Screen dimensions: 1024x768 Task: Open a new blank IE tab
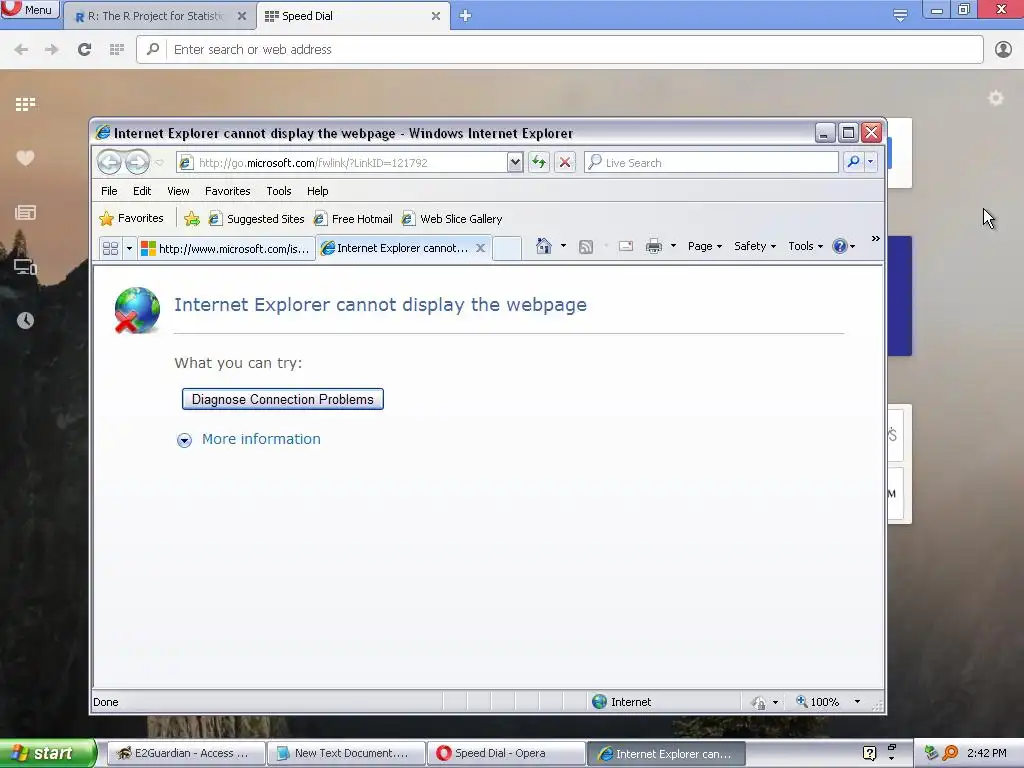point(507,248)
